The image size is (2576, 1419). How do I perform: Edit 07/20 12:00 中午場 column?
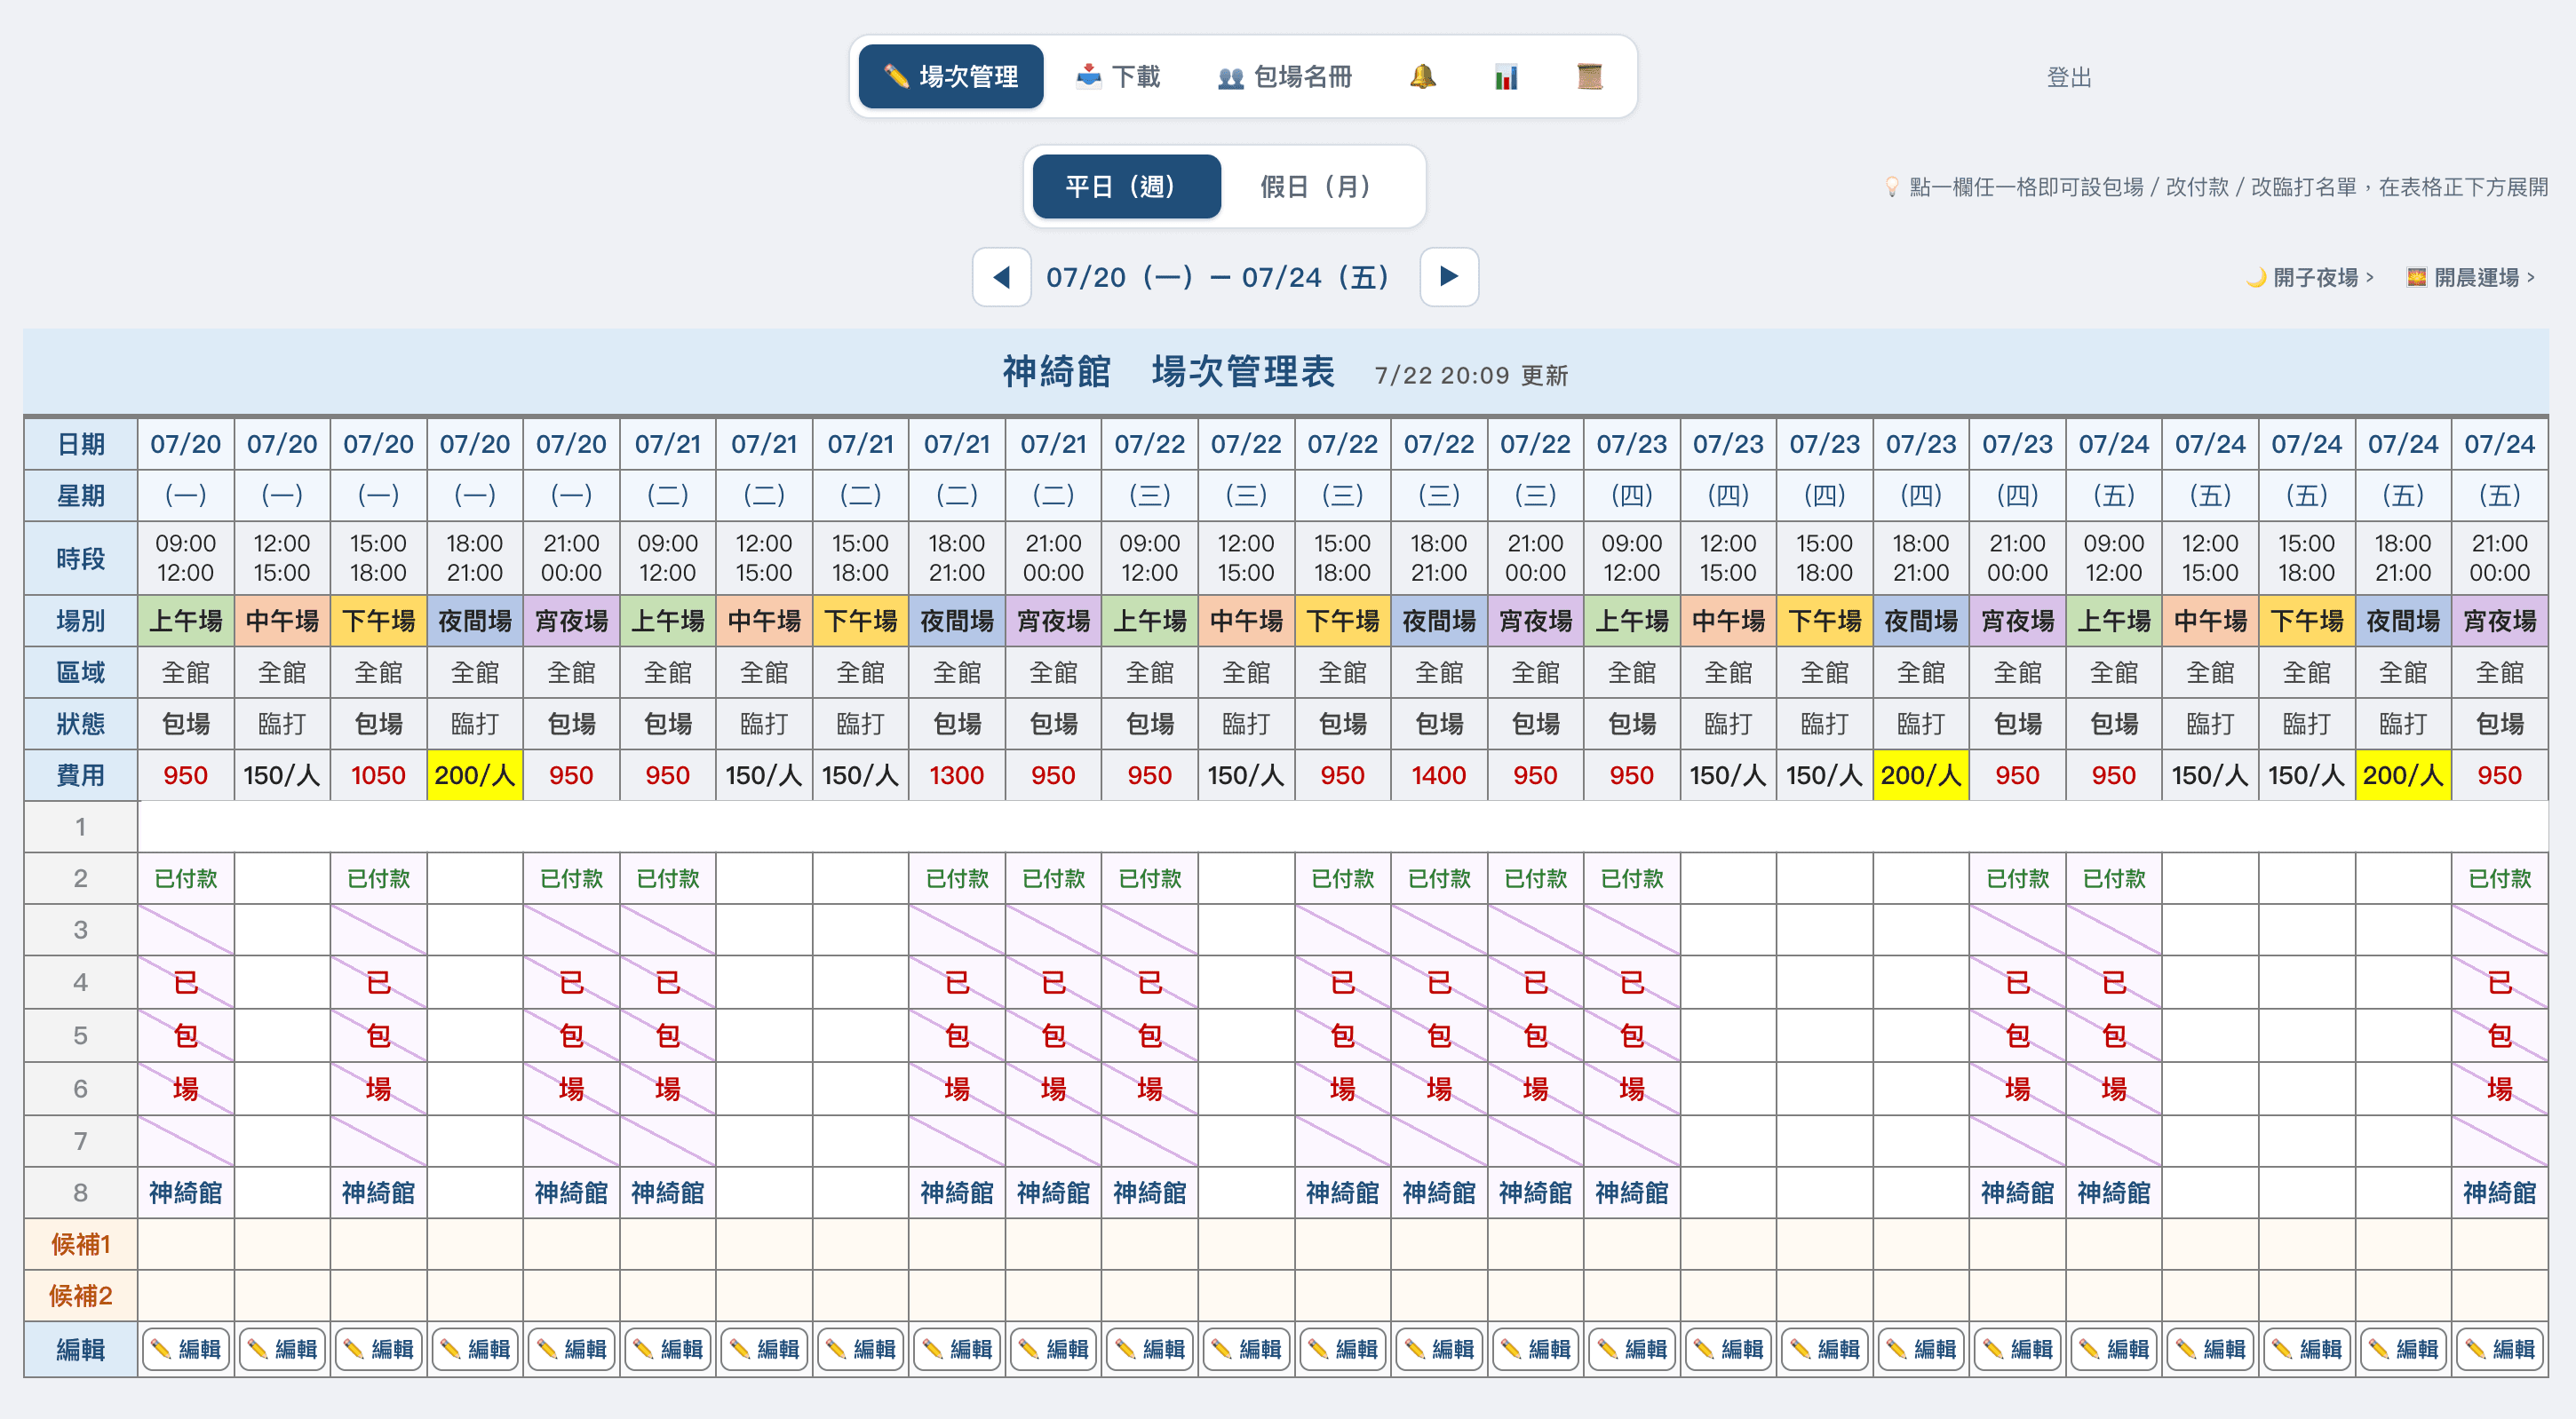click(x=282, y=1349)
